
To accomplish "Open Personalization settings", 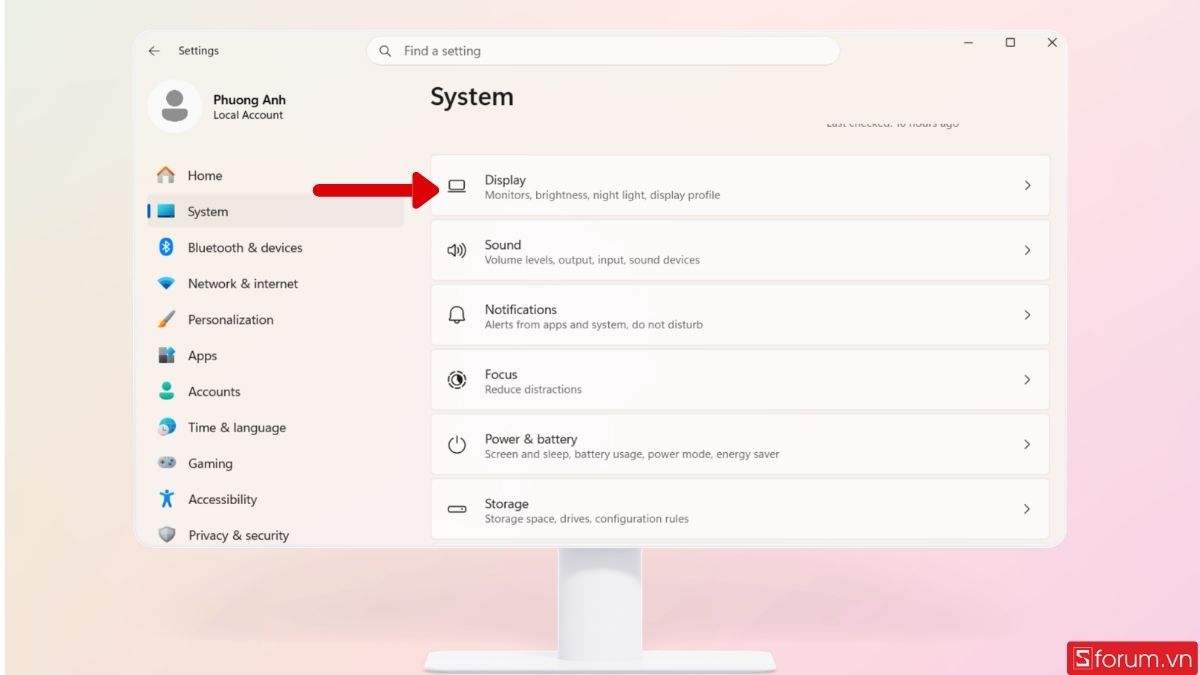I will click(x=231, y=319).
